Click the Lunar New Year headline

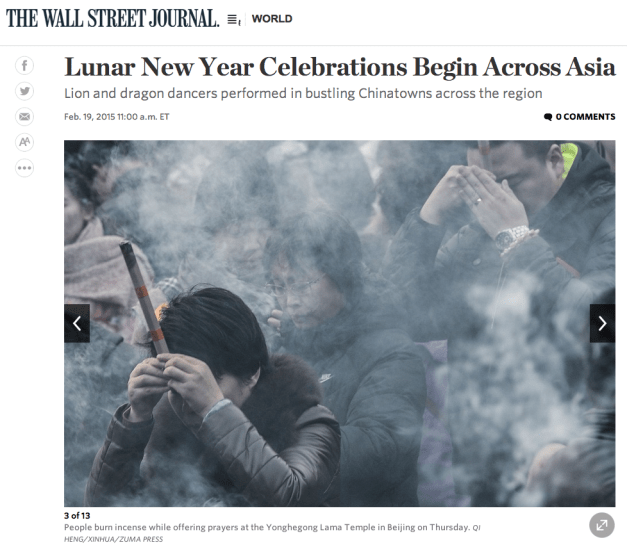coord(340,67)
